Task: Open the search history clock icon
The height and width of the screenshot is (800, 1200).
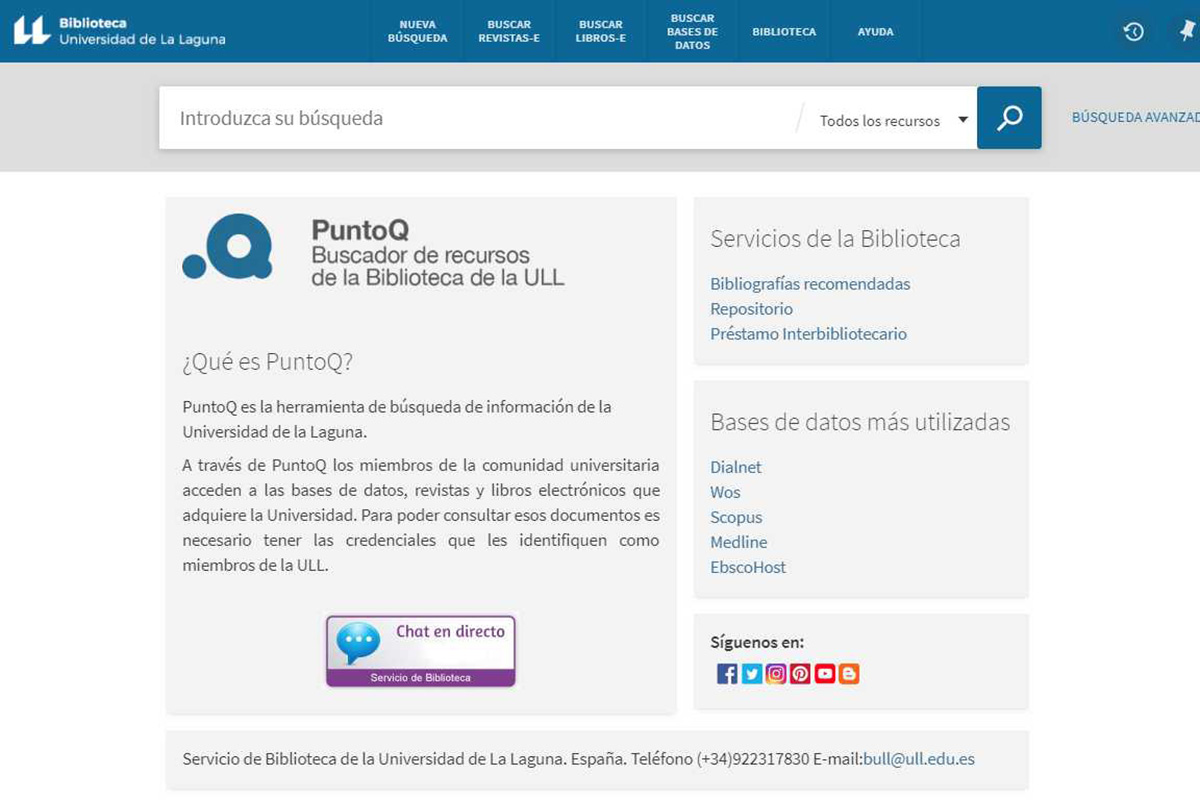Action: coord(1133,32)
